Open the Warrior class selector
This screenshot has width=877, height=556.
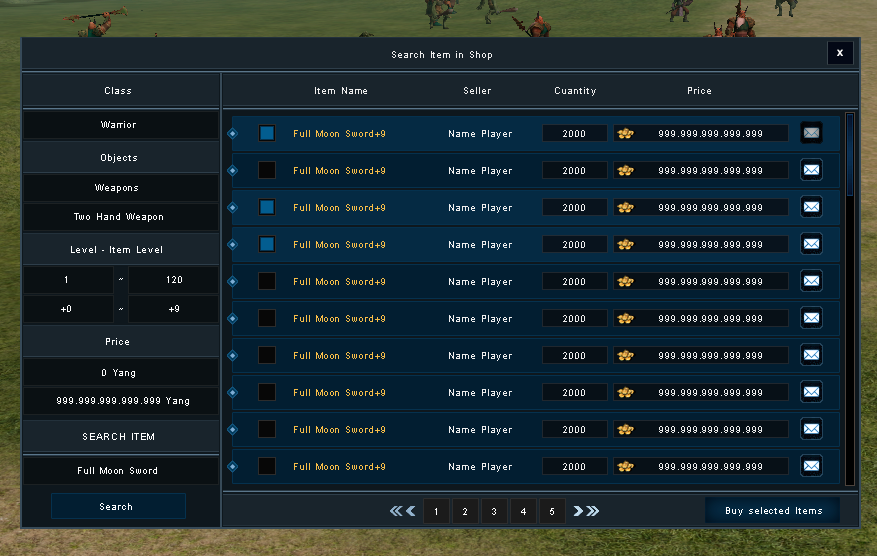coord(121,125)
